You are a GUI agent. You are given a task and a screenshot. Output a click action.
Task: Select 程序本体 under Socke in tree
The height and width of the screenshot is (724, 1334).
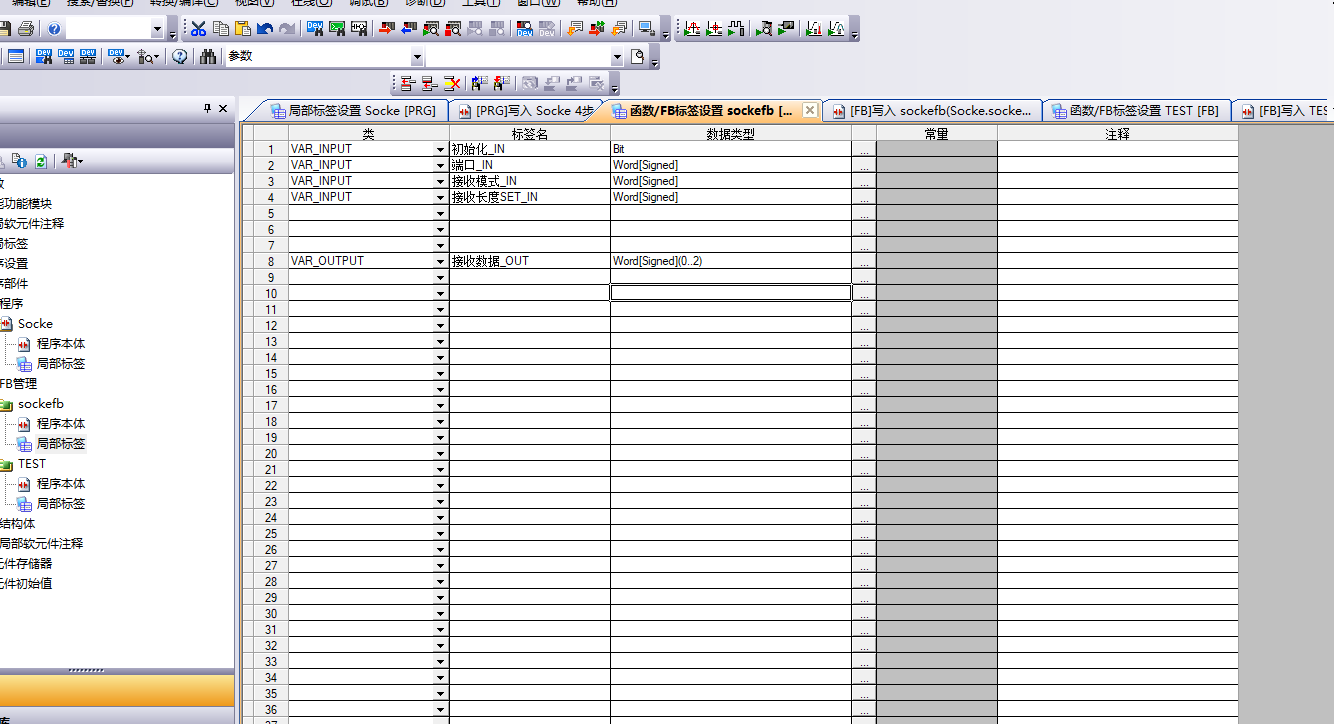(60, 344)
